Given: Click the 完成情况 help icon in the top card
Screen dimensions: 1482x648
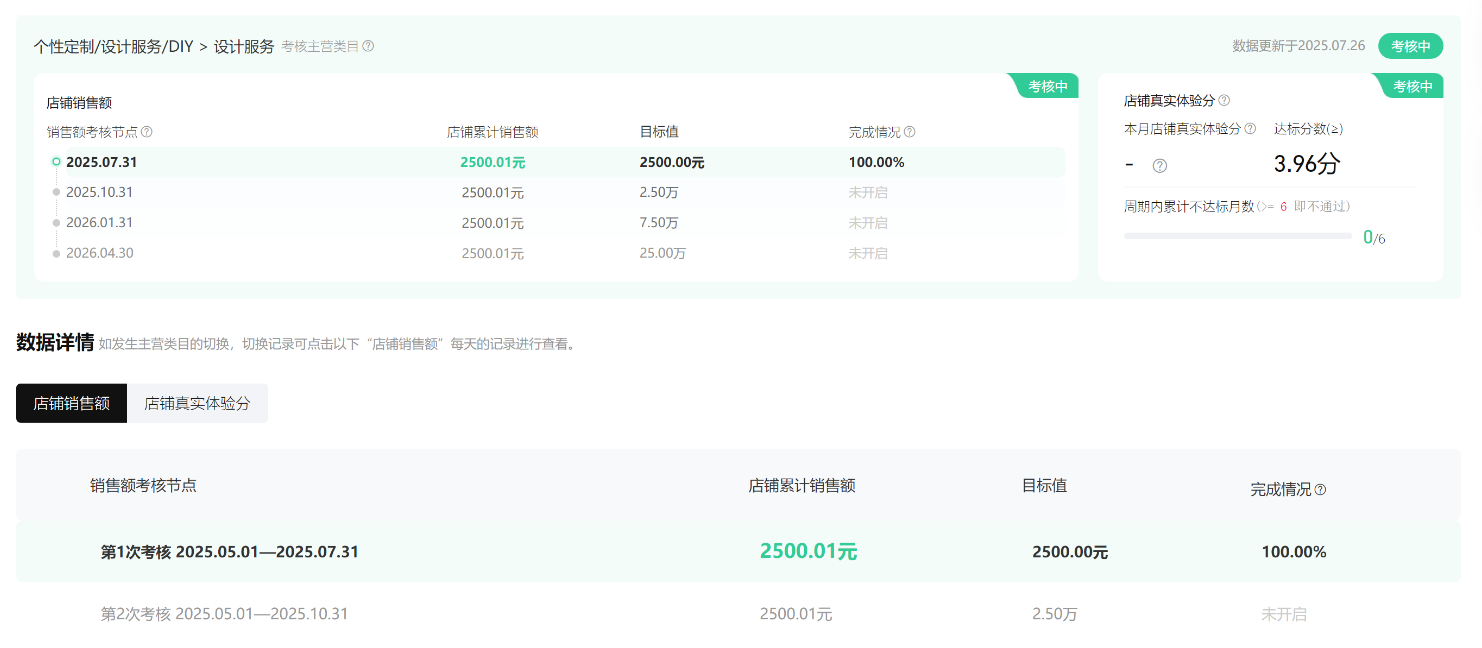Looking at the screenshot, I should [909, 132].
